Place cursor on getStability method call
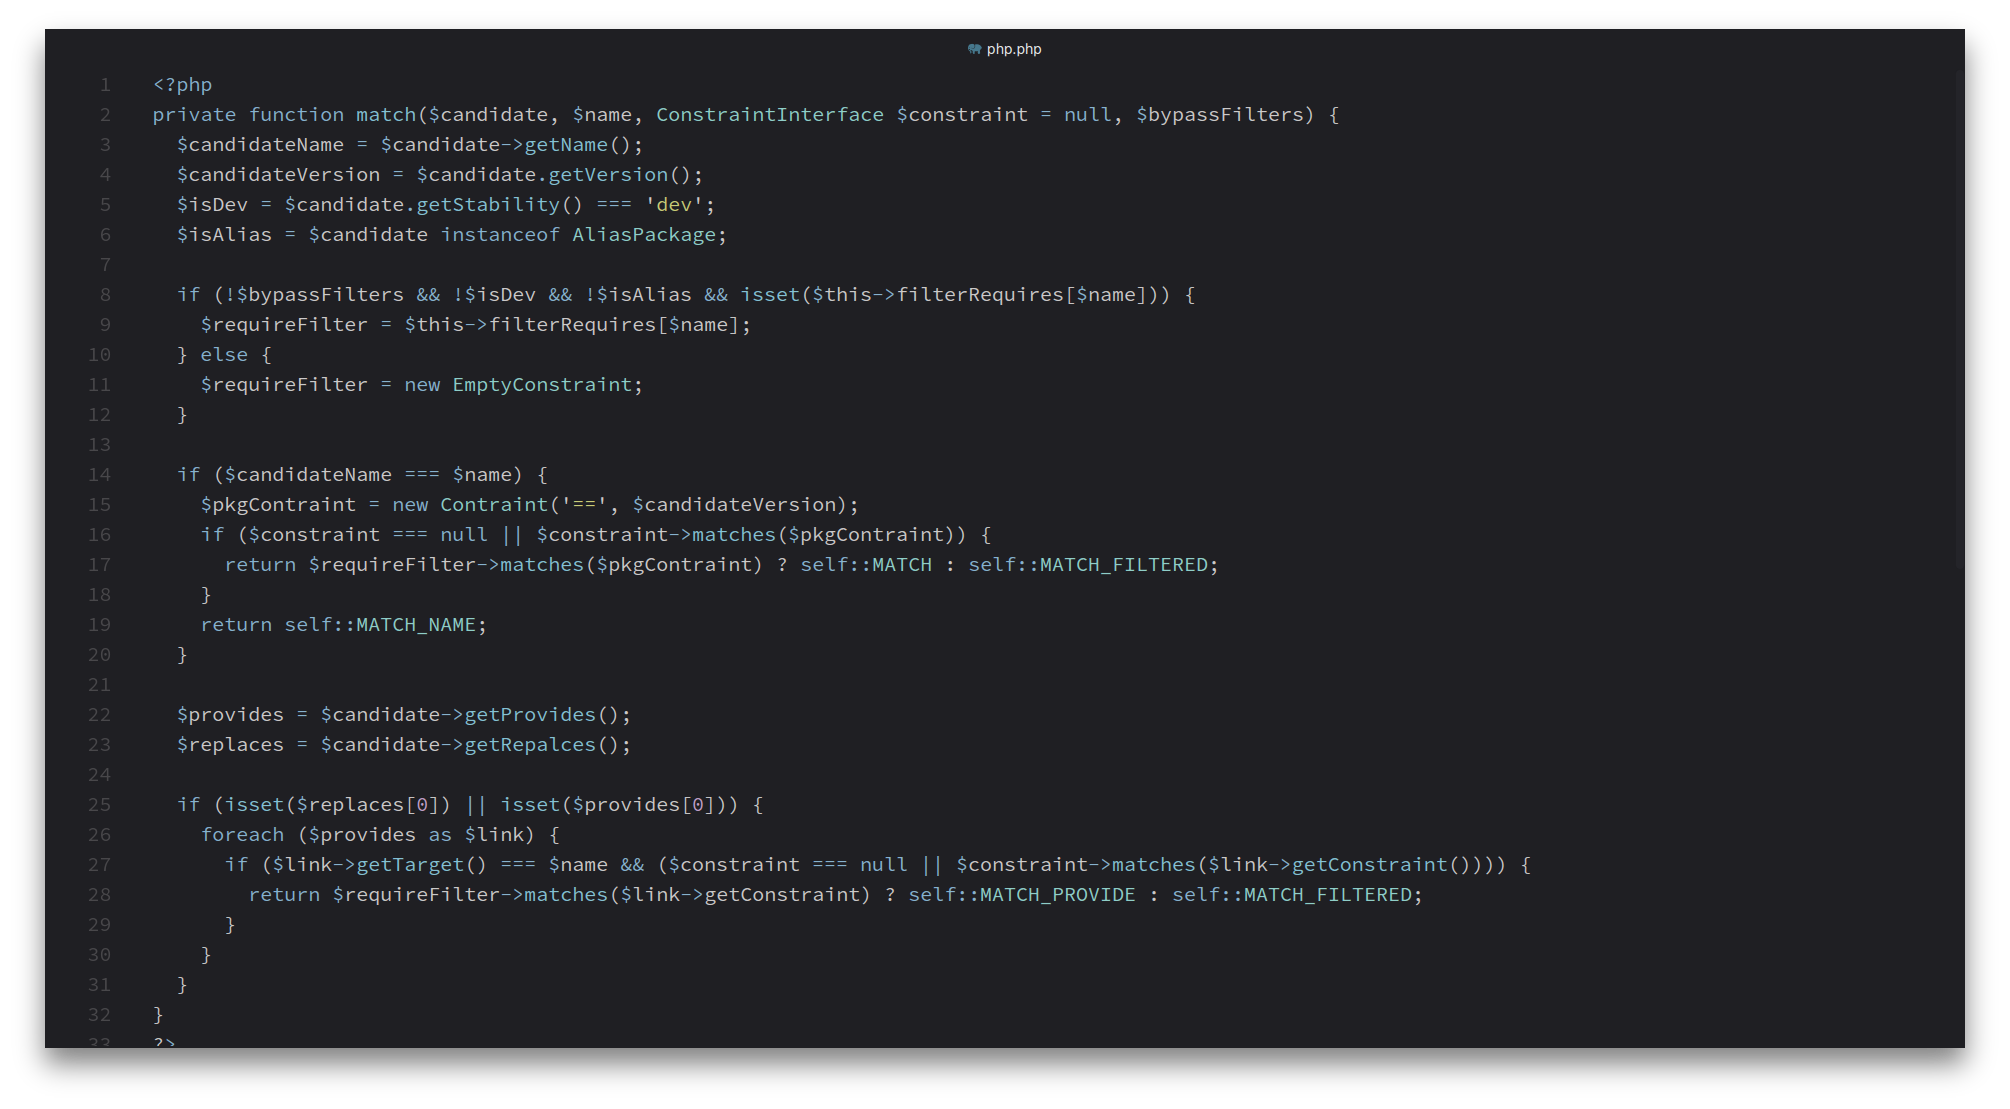 (x=487, y=205)
